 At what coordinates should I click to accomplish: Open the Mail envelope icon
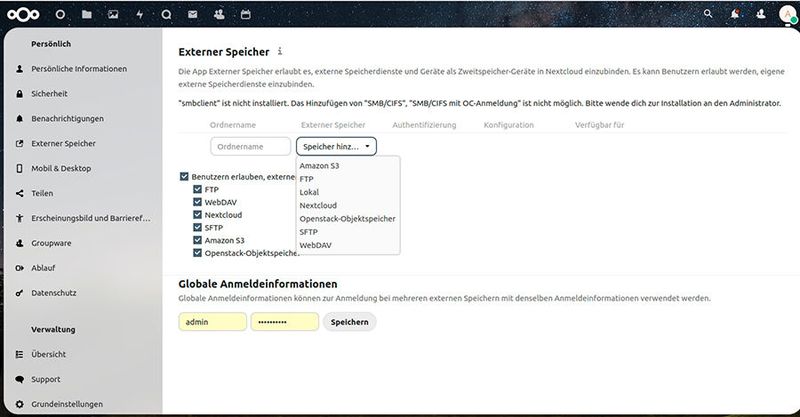click(193, 15)
